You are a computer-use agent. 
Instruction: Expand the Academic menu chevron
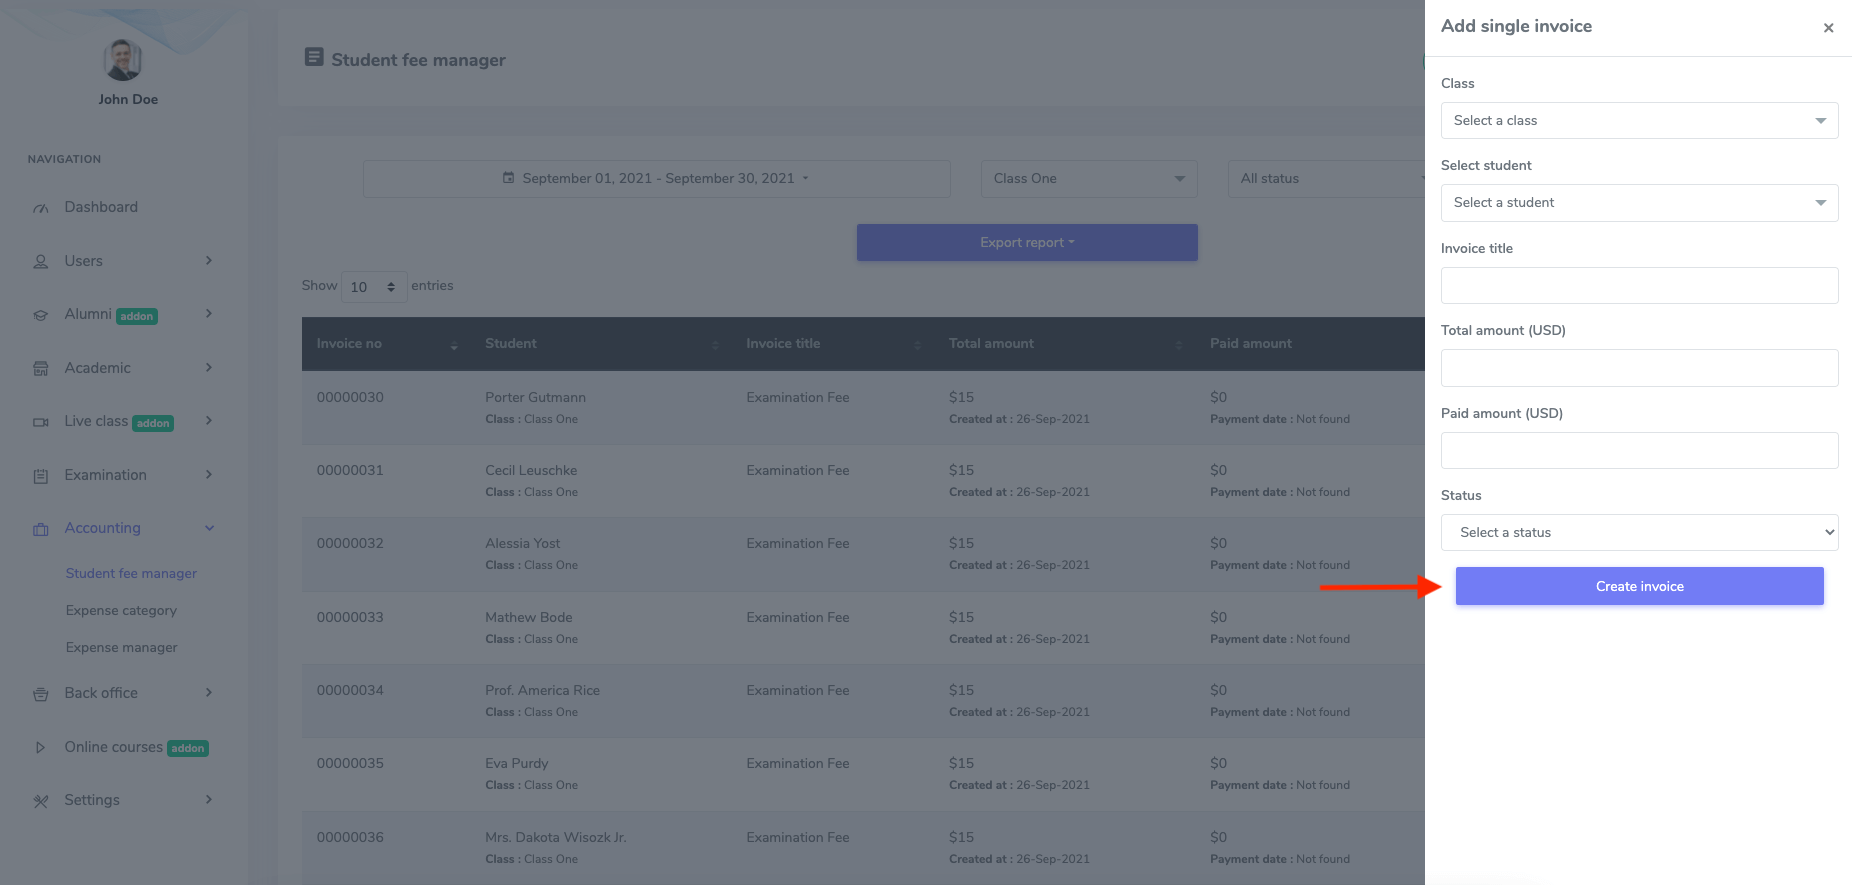pos(209,368)
